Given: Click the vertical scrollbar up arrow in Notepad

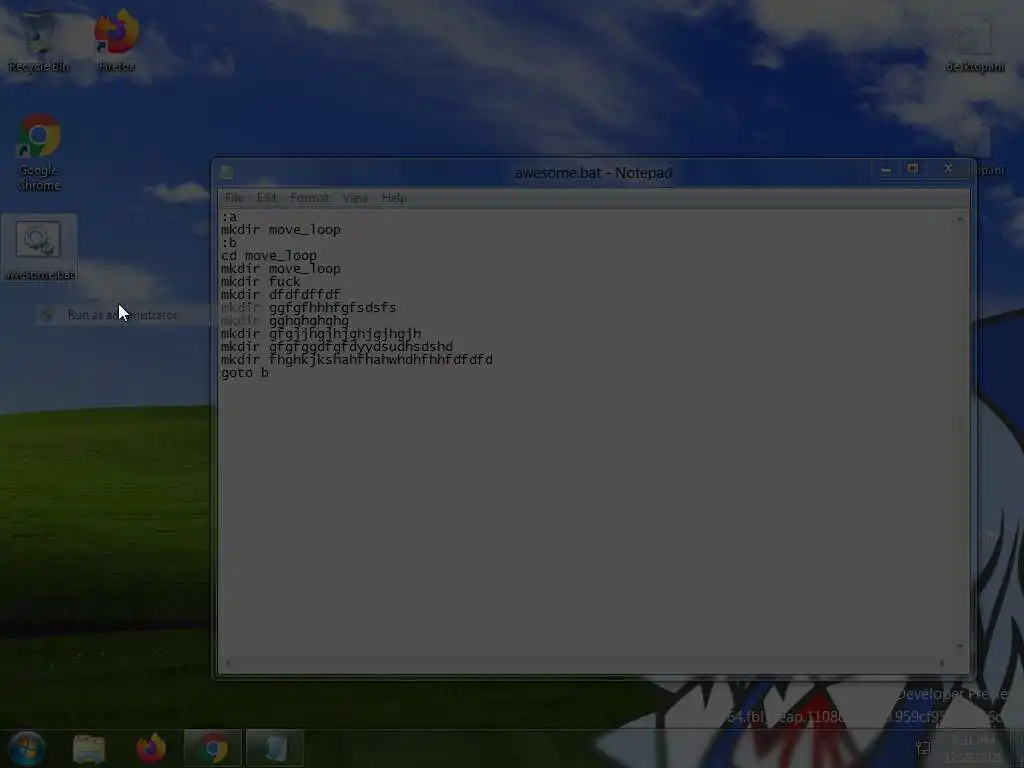Looking at the screenshot, I should 959,219.
